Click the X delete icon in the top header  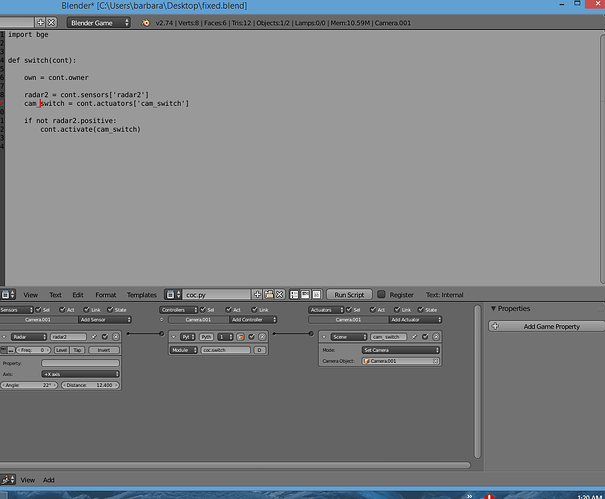(51, 22)
